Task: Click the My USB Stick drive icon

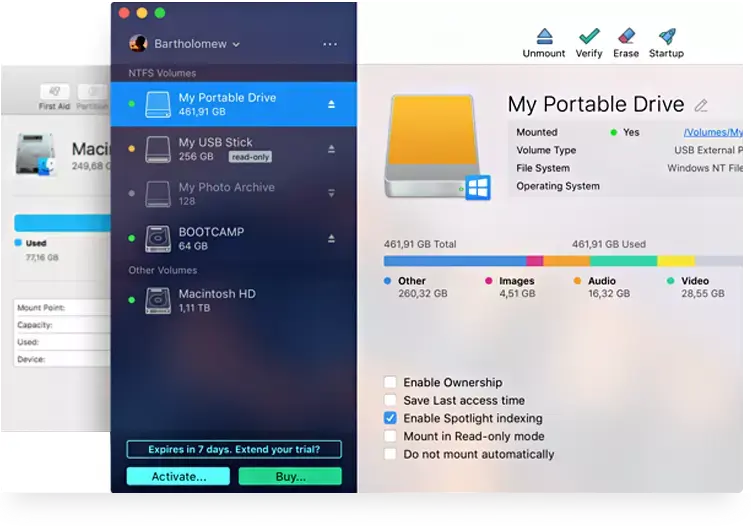Action: (x=158, y=149)
